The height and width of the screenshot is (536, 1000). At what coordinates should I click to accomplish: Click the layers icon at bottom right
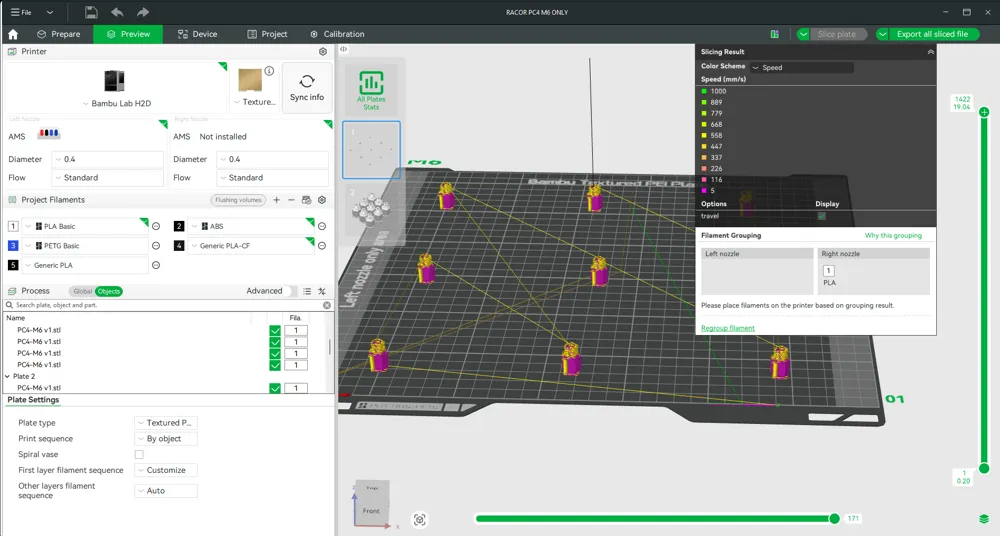(984, 518)
